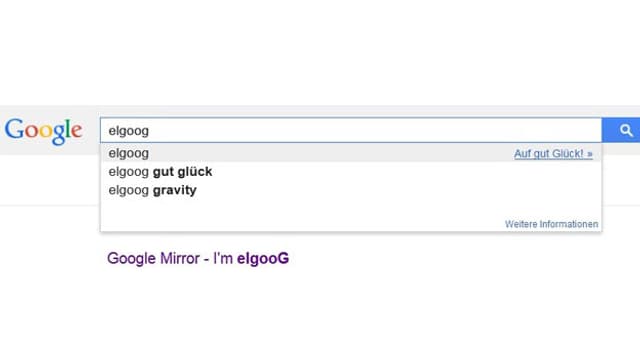Viewport: 640px width, 360px height.
Task: Focus the search box containing elgoog
Action: 351,130
